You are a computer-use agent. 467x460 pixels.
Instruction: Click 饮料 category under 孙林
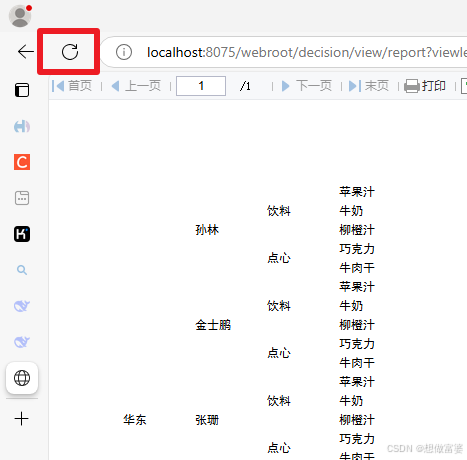279,211
